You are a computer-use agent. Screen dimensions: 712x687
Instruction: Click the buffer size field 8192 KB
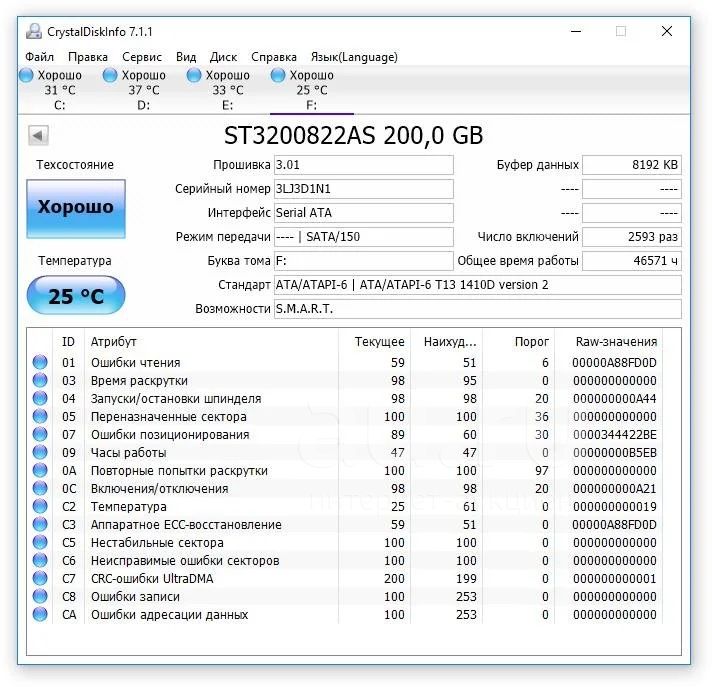[632, 165]
